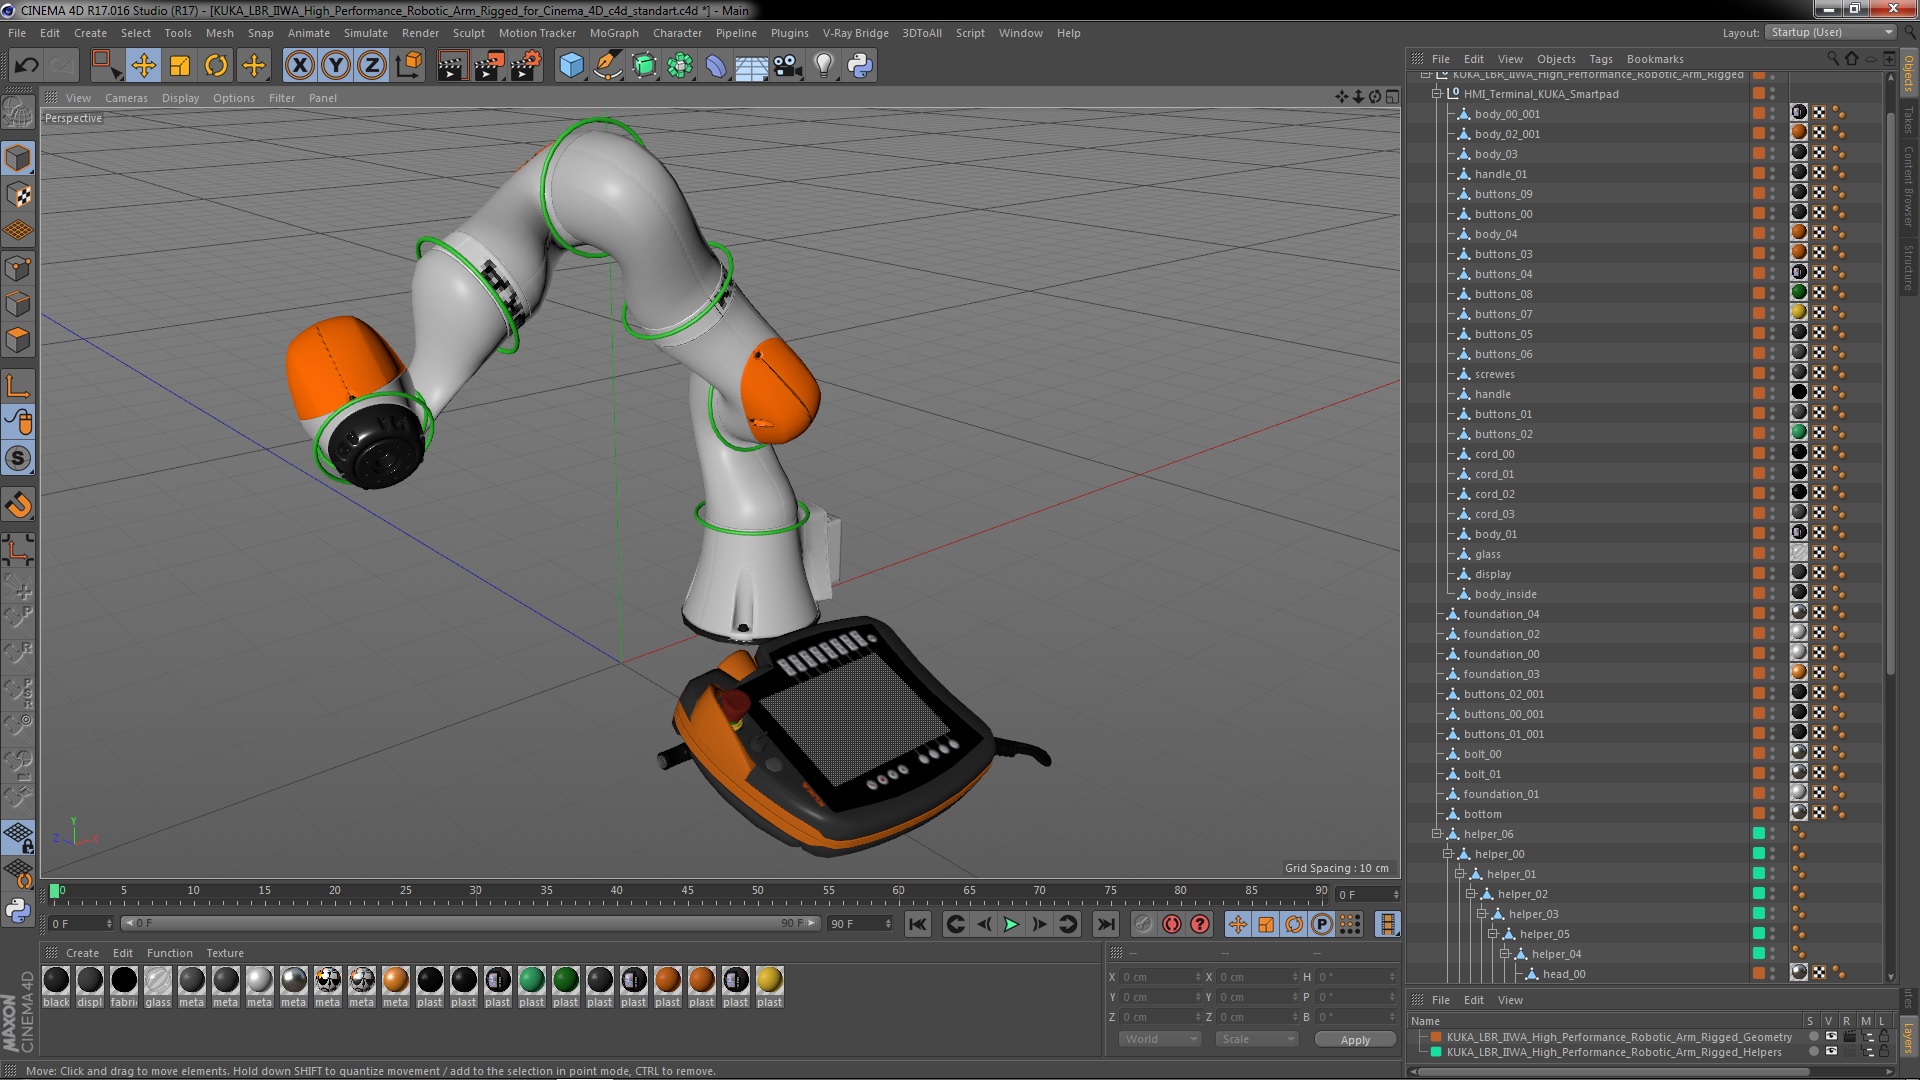Click the Python icon in top toolbar
Image resolution: width=1920 pixels, height=1080 pixels.
coord(860,66)
